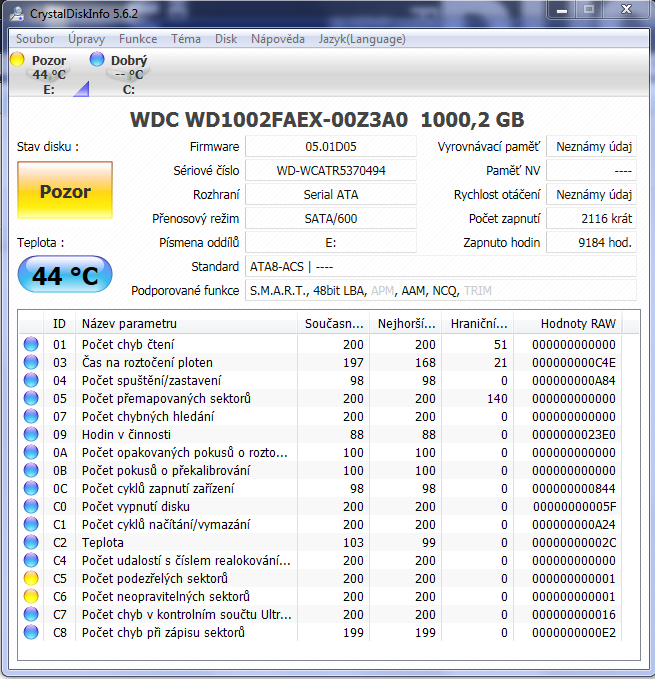Click status icon for C1 Počet cyklů načítání/vymazání
The image size is (655, 679).
click(x=31, y=524)
